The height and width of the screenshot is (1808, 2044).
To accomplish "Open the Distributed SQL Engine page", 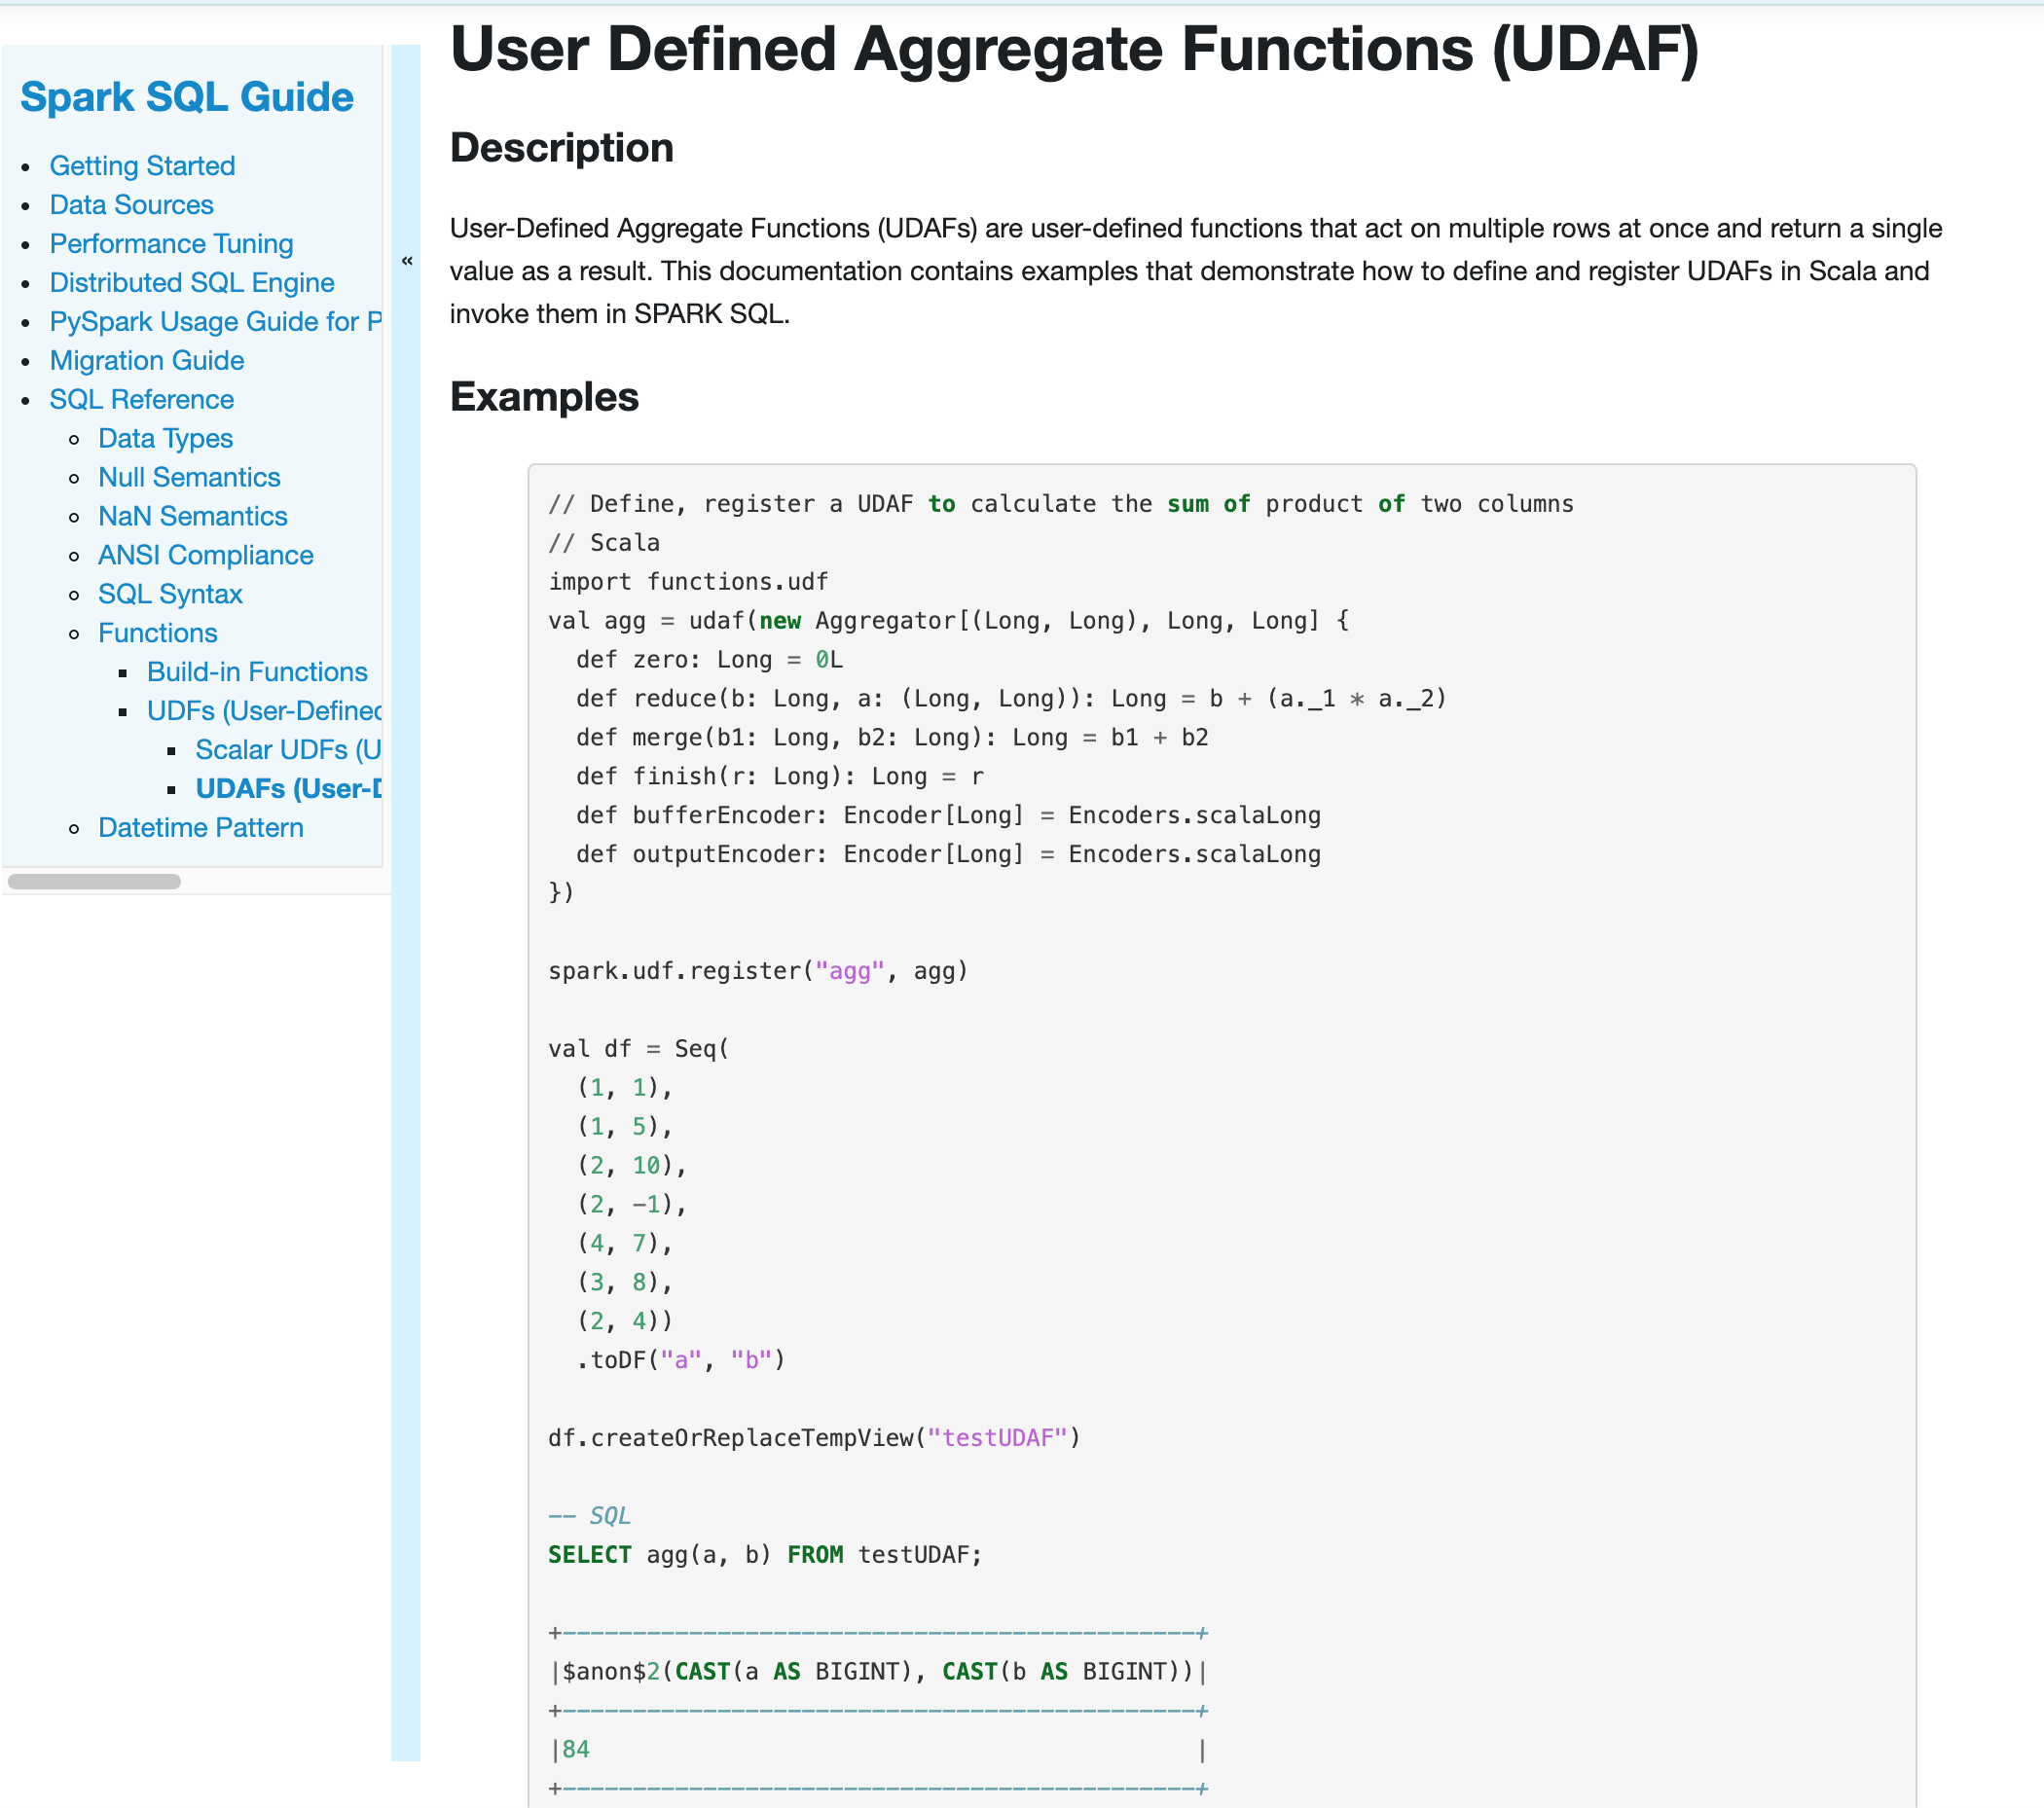I will (192, 283).
